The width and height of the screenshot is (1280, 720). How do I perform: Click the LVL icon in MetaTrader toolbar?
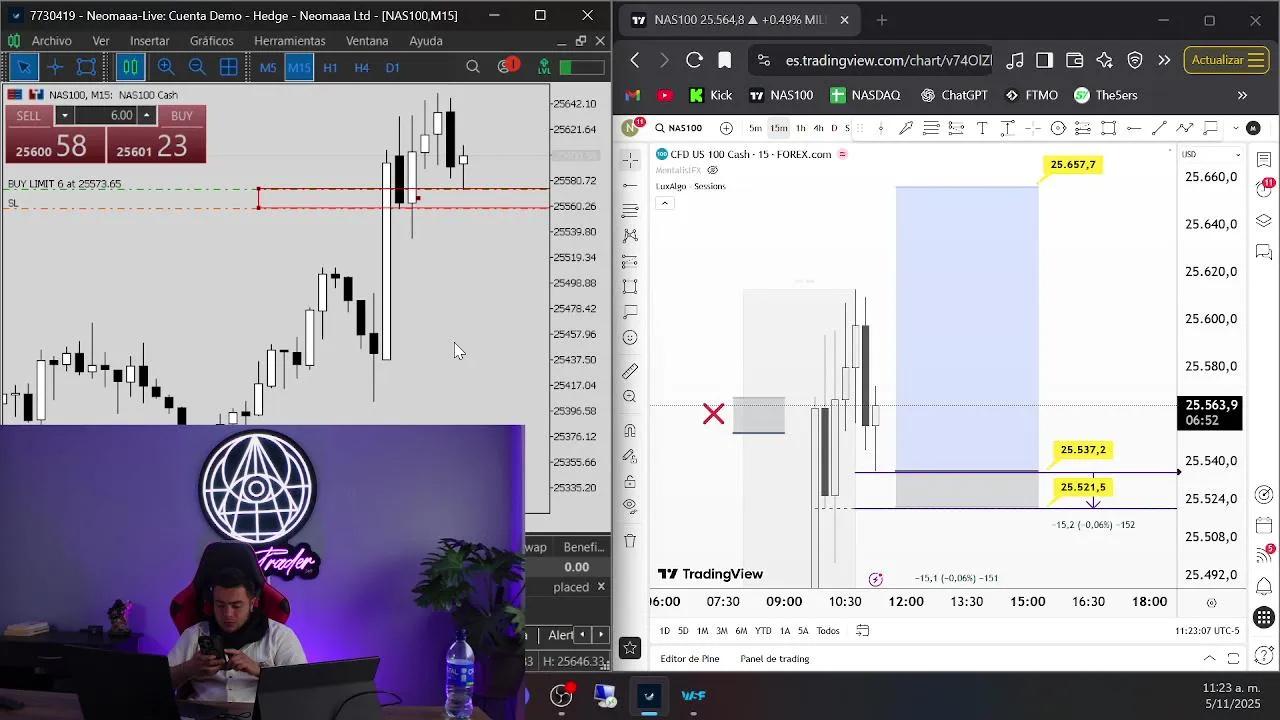pyautogui.click(x=544, y=67)
